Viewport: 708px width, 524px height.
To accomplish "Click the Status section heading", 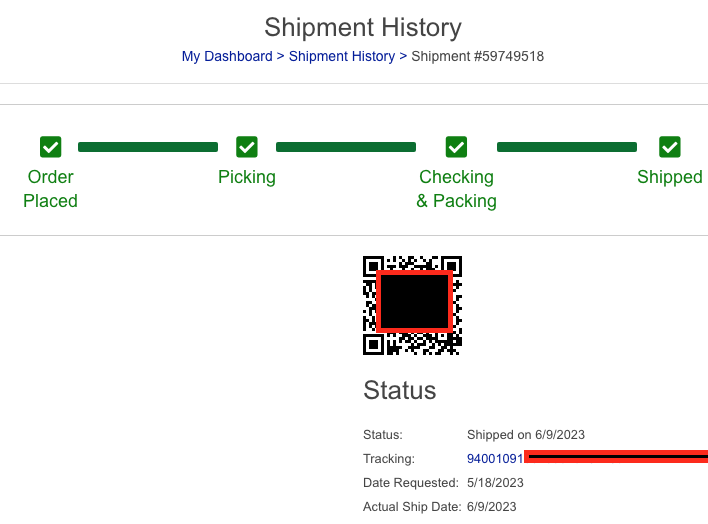I will [x=400, y=390].
